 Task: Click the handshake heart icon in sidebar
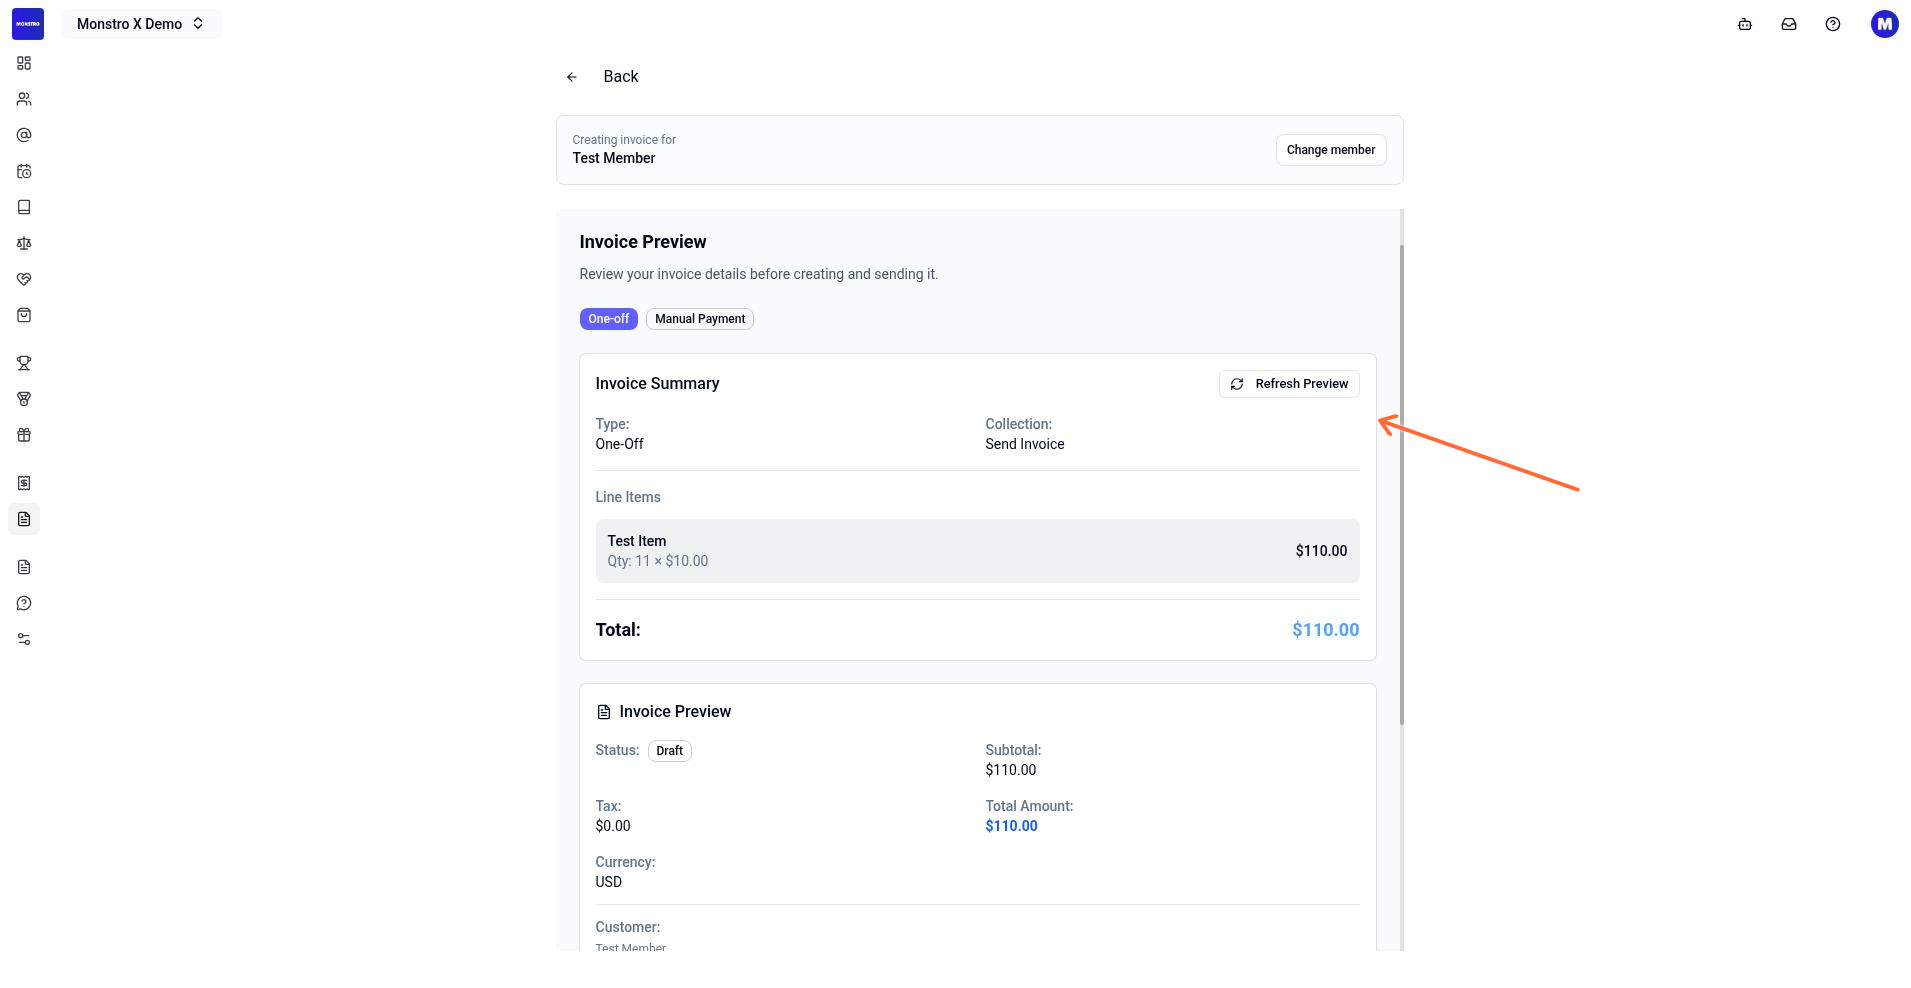24,279
